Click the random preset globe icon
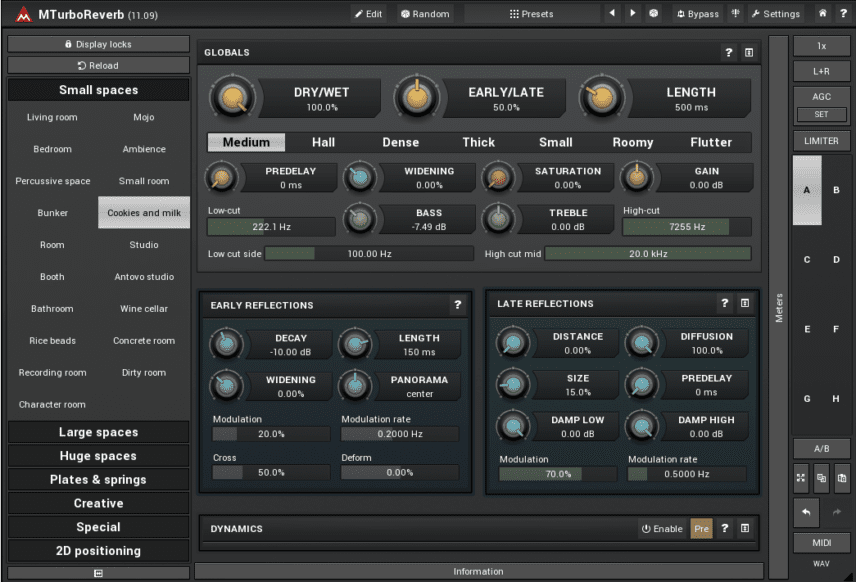856x582 pixels. click(653, 13)
